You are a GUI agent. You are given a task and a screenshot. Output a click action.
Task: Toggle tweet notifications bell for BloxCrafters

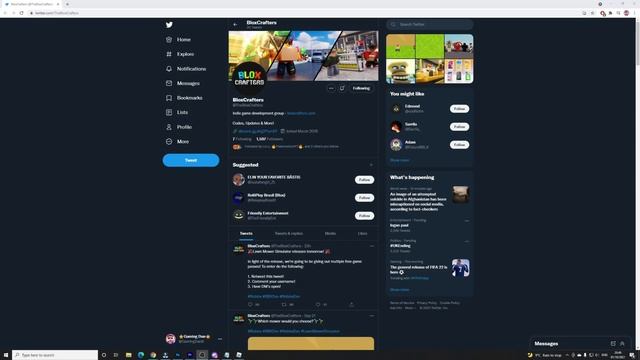point(342,88)
